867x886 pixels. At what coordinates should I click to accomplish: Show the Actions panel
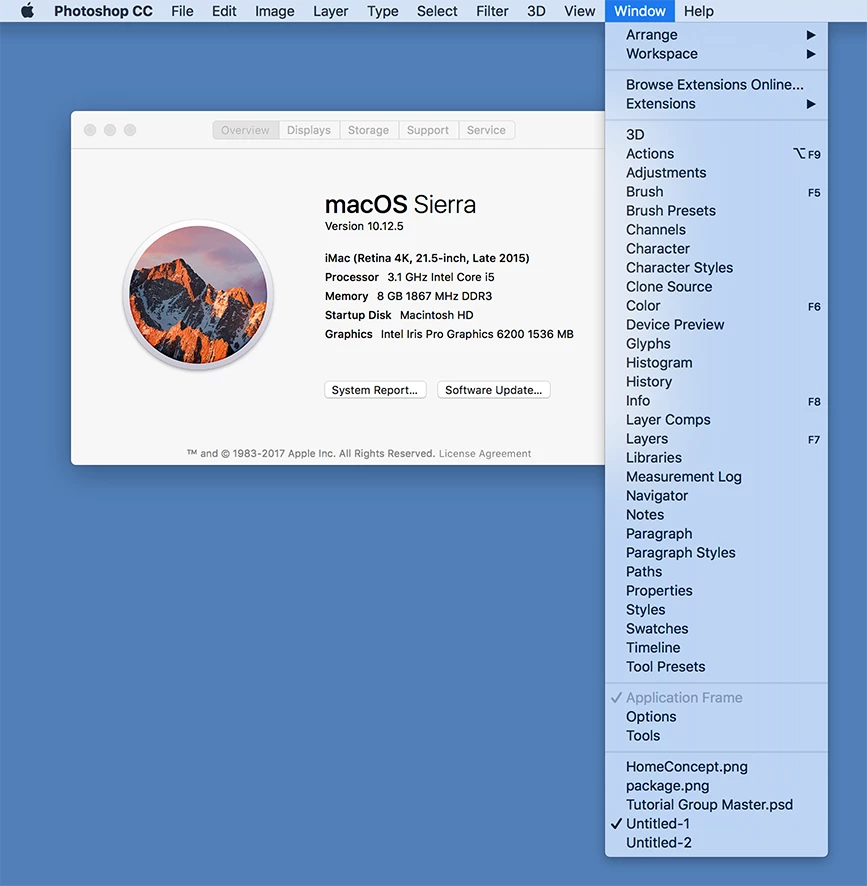[716, 154]
